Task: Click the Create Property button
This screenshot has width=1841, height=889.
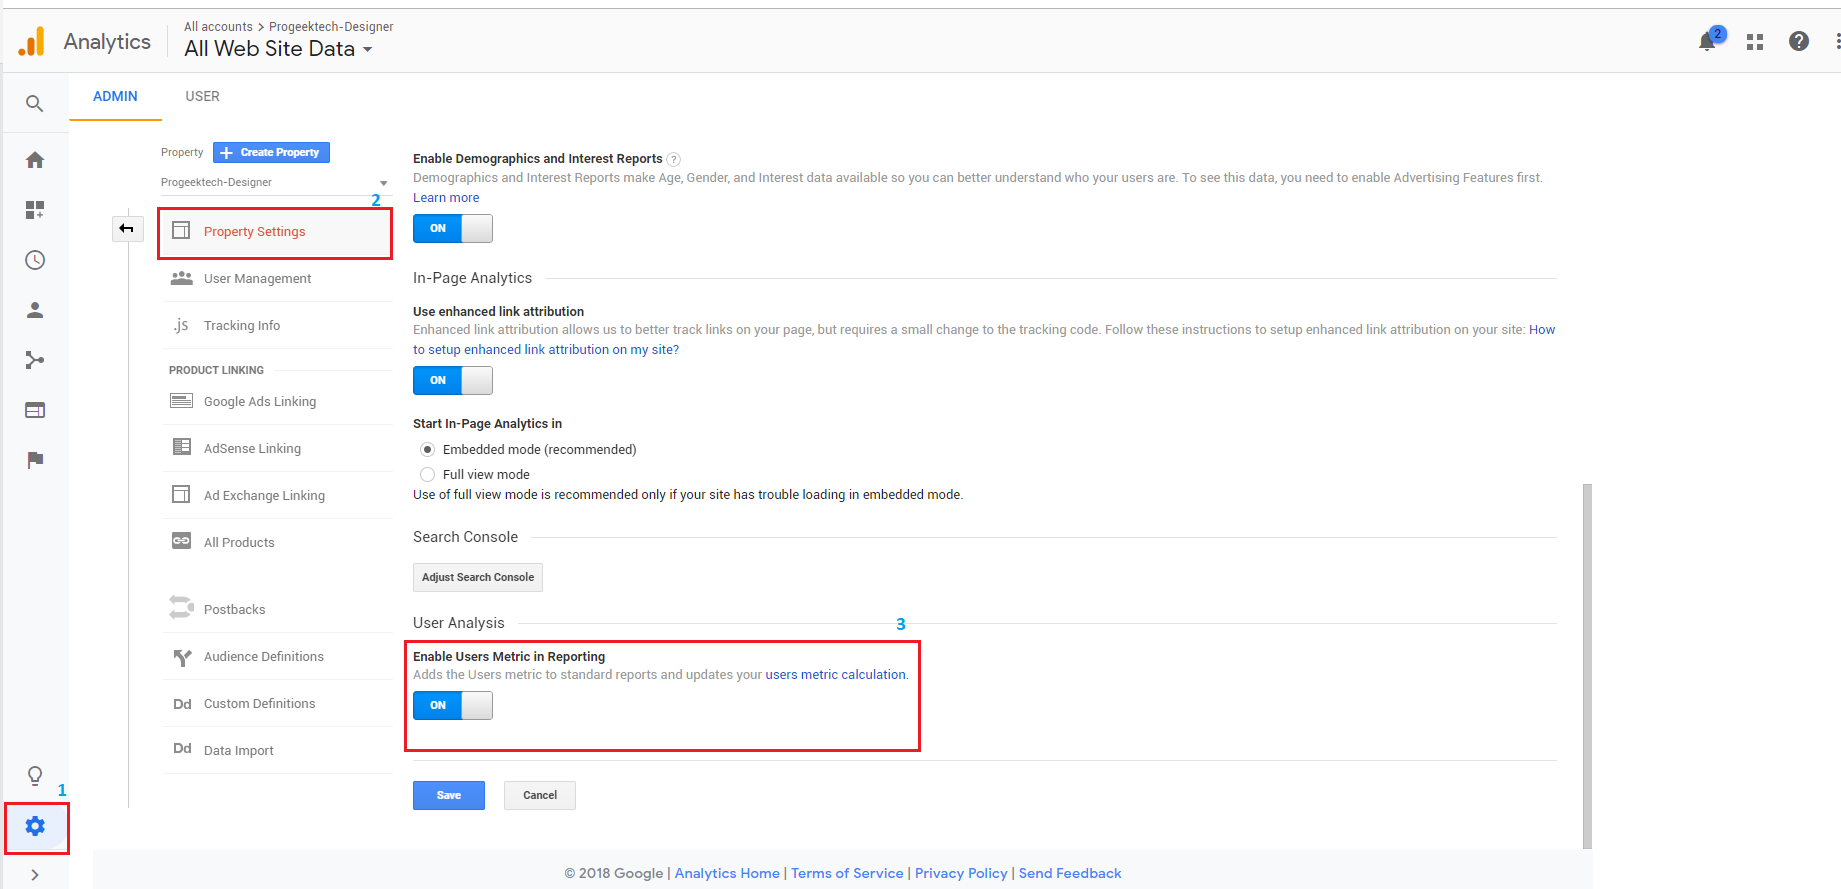Action: [x=271, y=152]
